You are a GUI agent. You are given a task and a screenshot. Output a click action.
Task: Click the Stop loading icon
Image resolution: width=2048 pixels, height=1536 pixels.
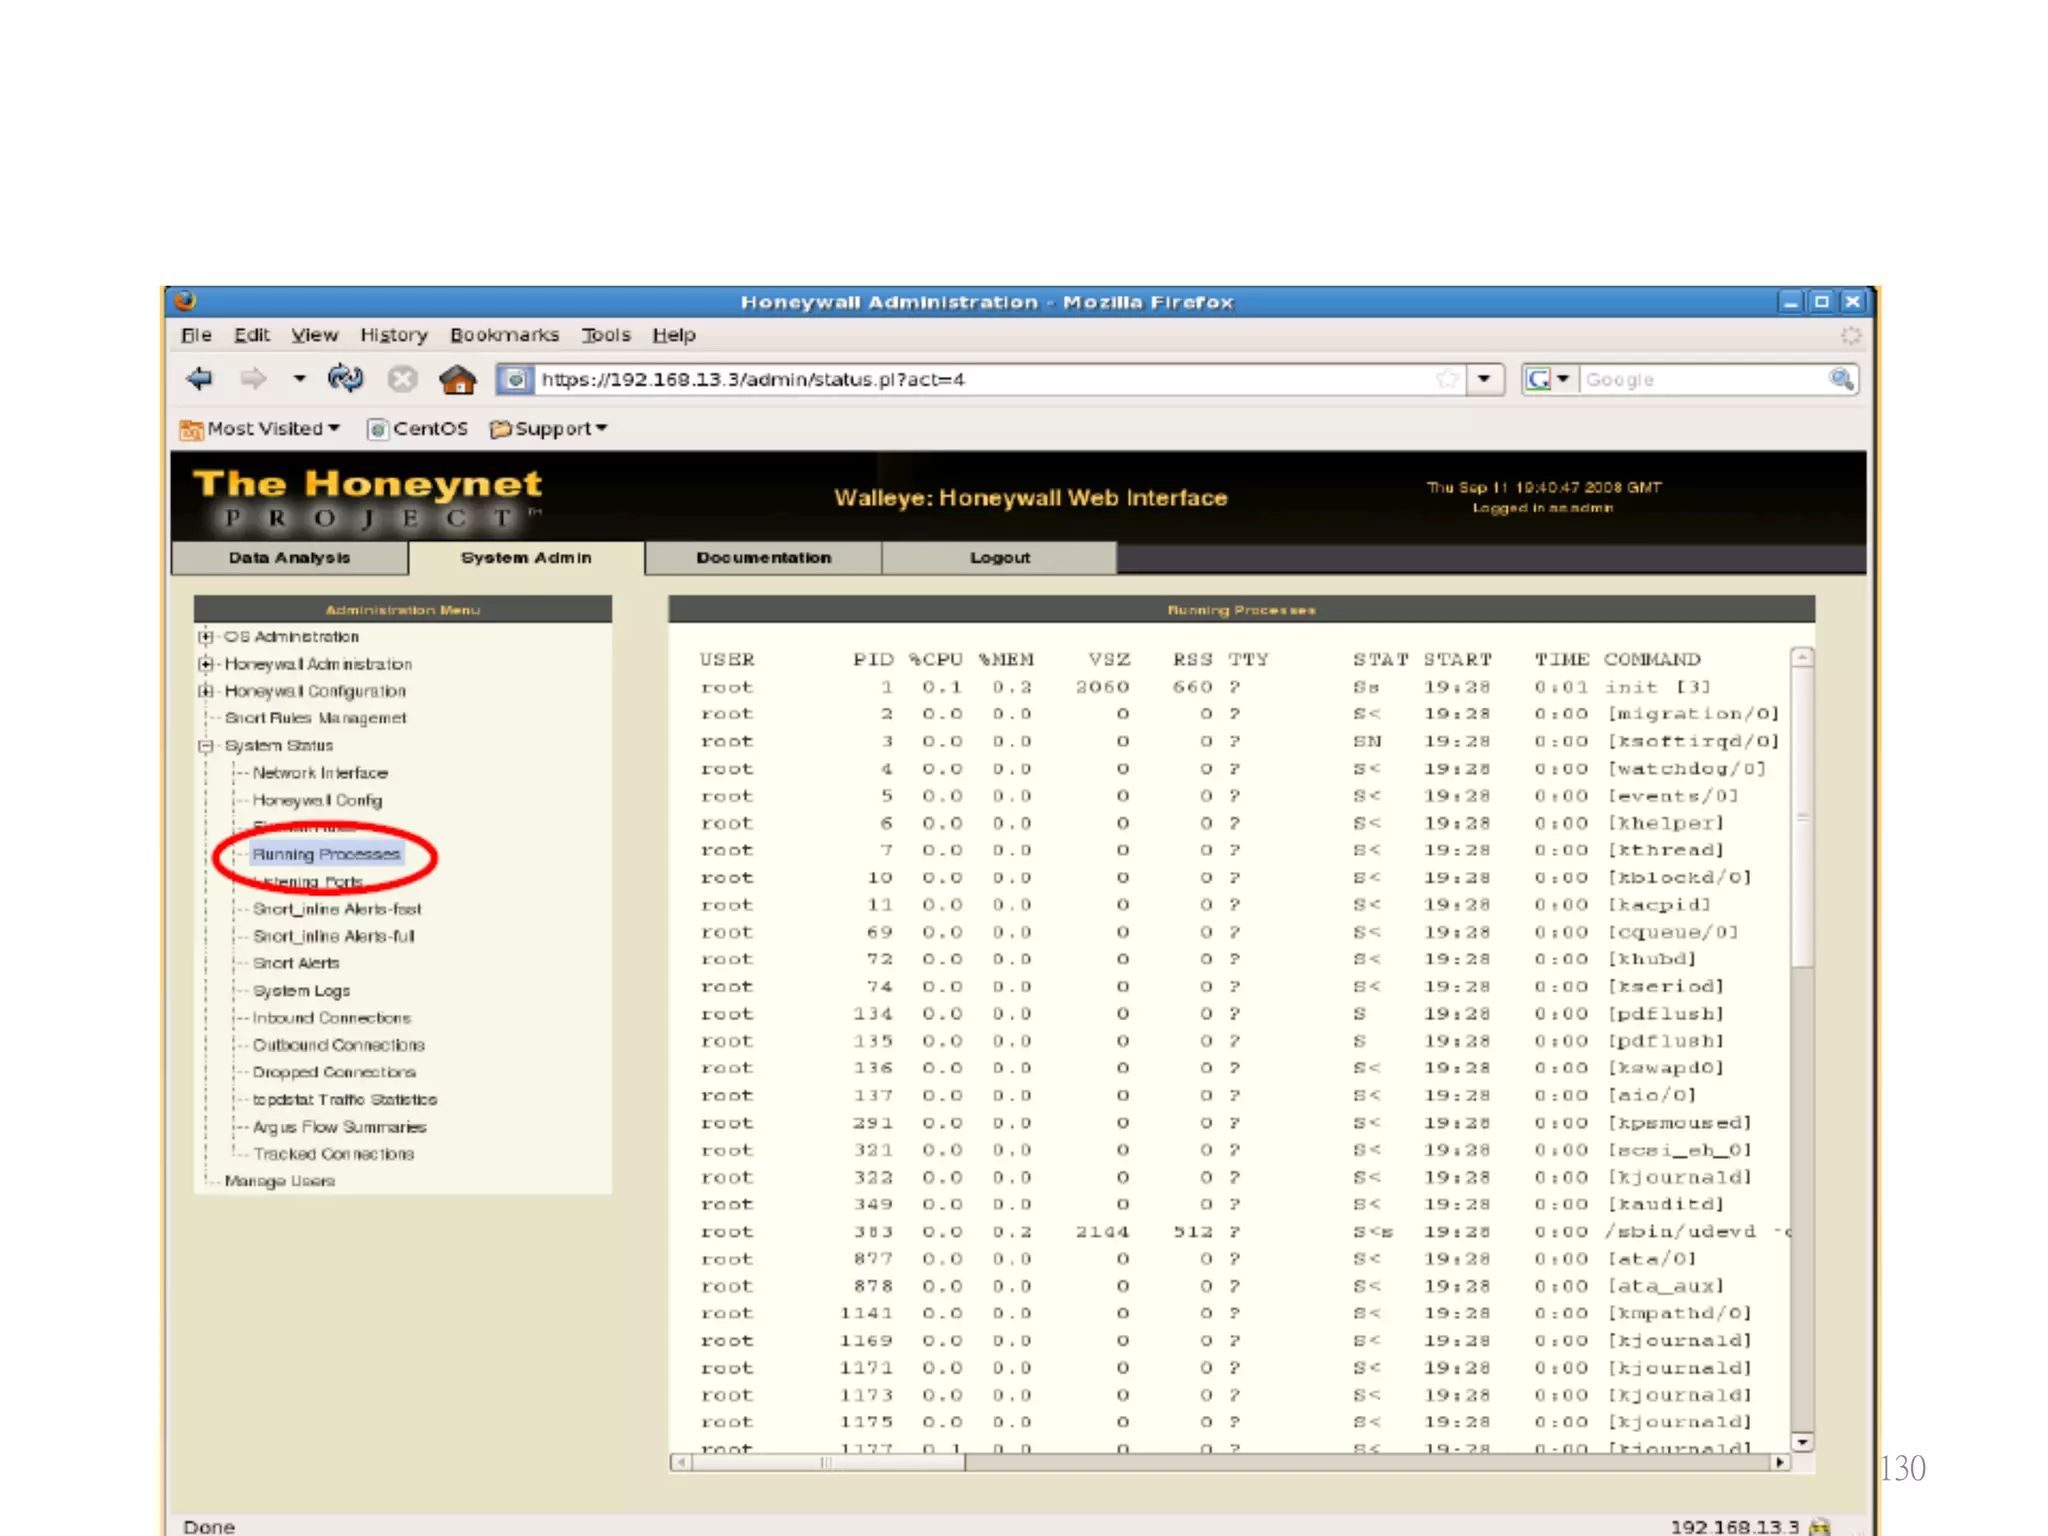402,379
